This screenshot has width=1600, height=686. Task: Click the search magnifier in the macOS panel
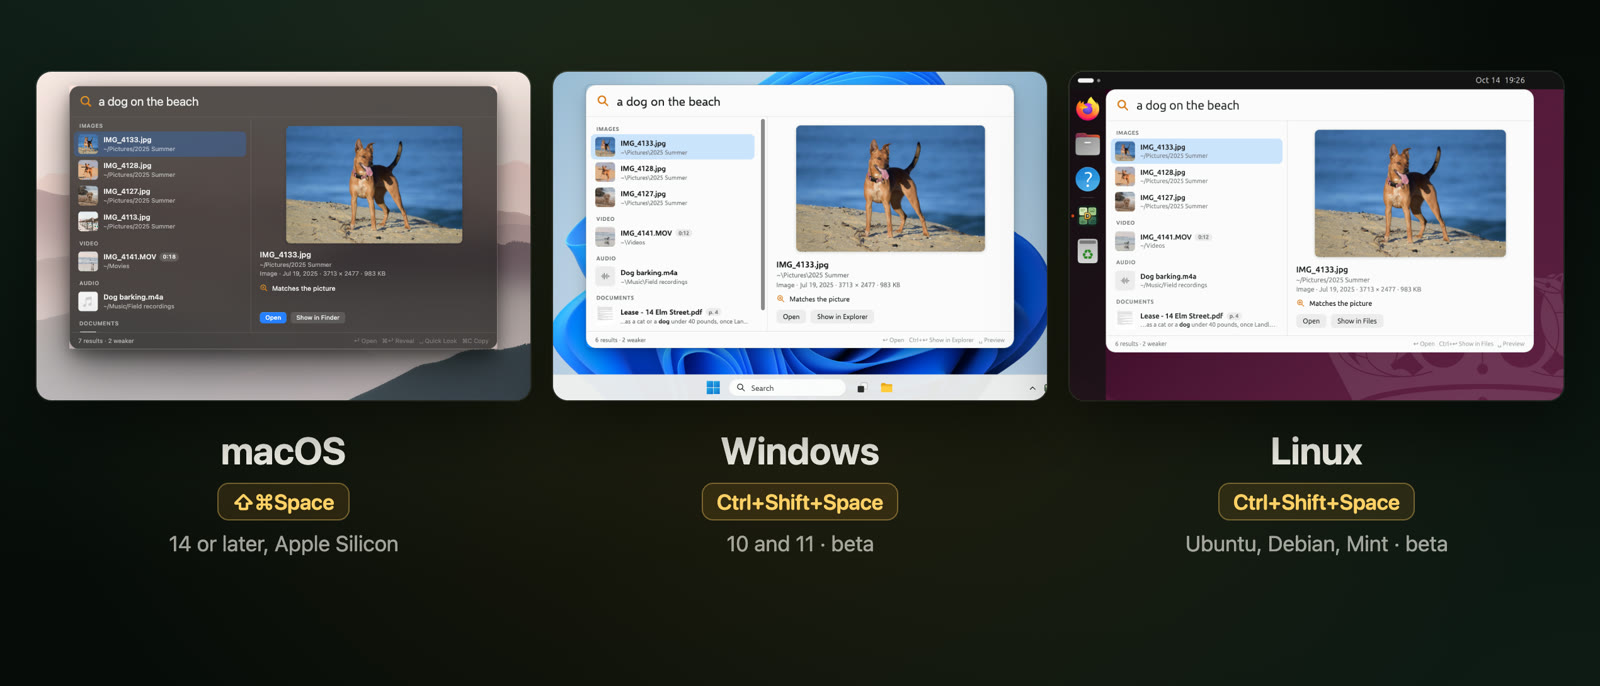point(86,101)
